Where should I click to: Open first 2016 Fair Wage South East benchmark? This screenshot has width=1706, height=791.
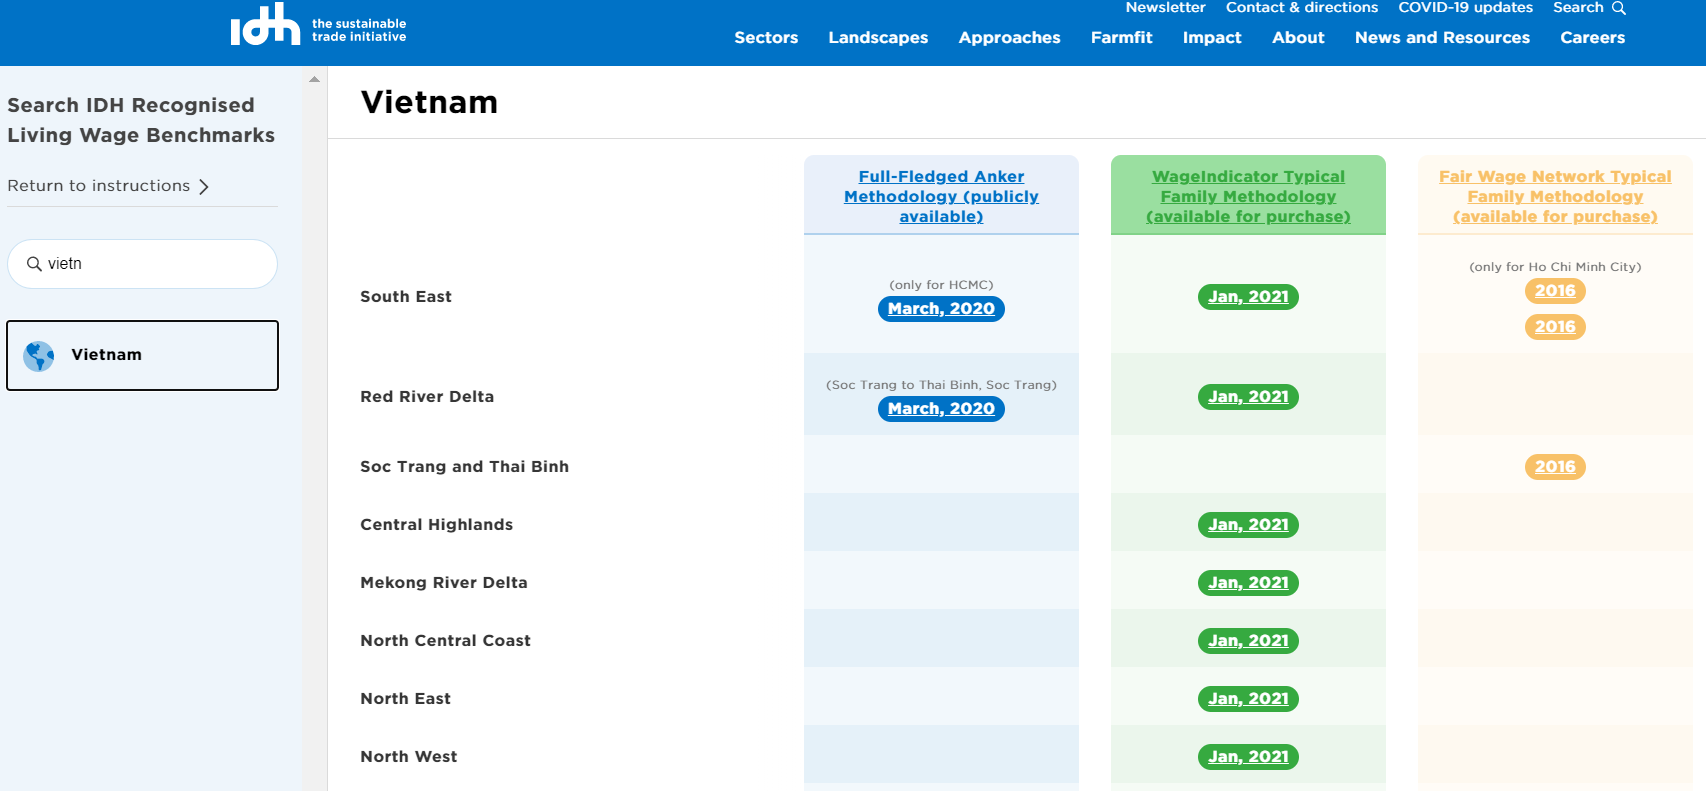tap(1555, 291)
